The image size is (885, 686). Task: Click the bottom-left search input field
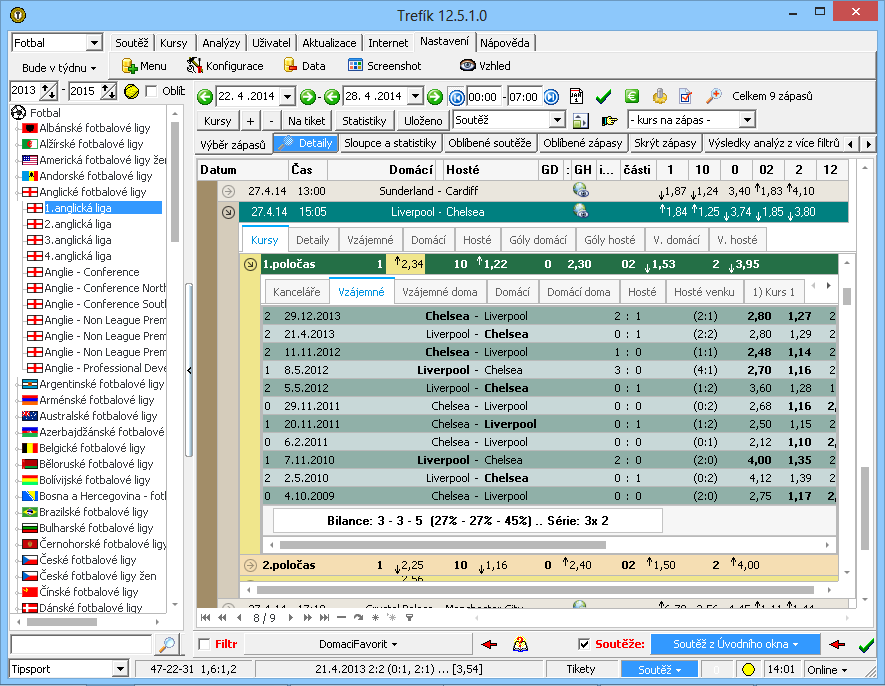pyautogui.click(x=81, y=644)
